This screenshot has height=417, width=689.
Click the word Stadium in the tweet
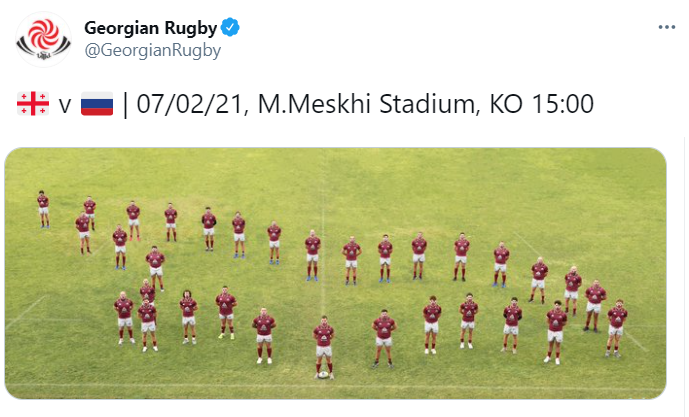tap(427, 104)
